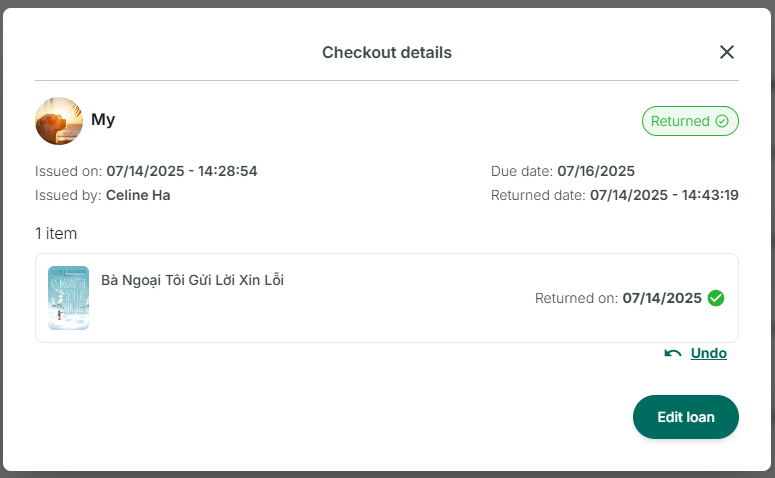Click the Checkout details heading

point(387,52)
